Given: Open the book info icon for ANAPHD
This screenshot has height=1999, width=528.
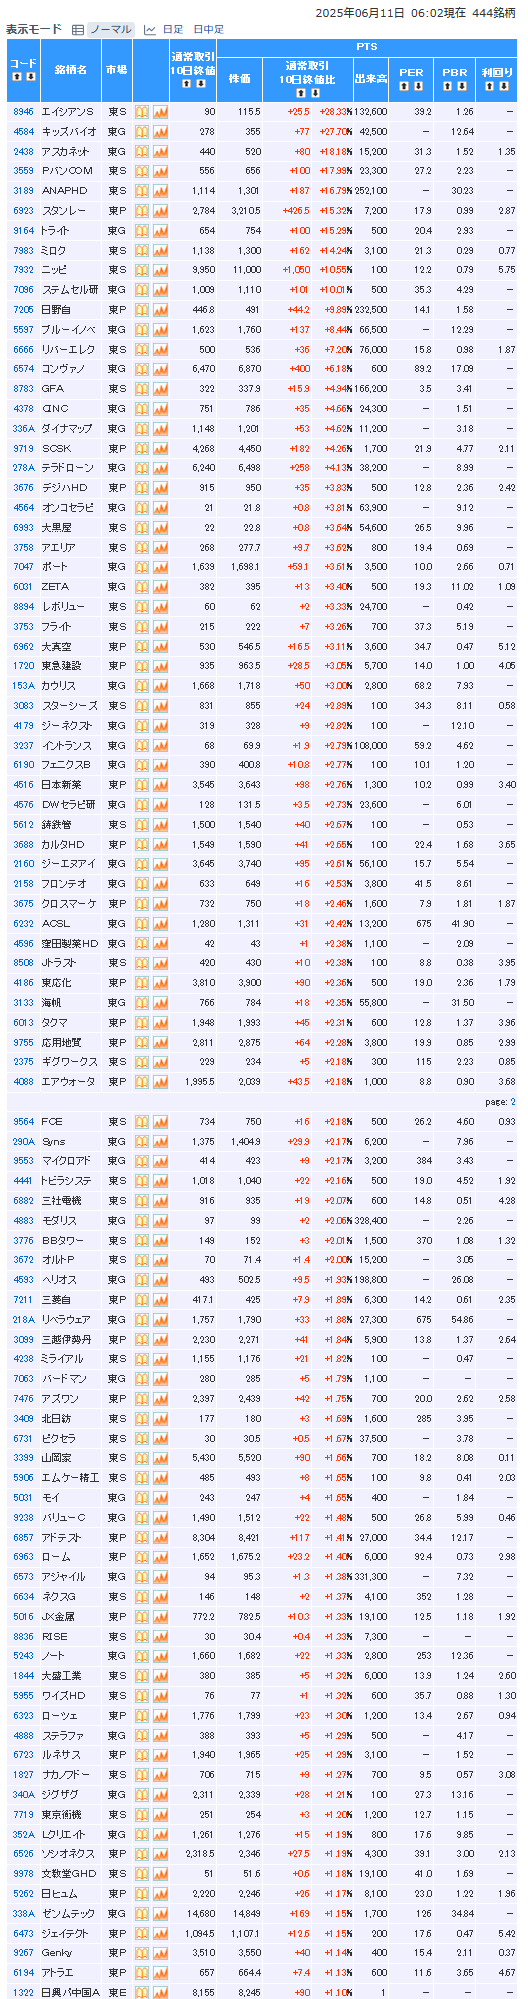Looking at the screenshot, I should [142, 191].
